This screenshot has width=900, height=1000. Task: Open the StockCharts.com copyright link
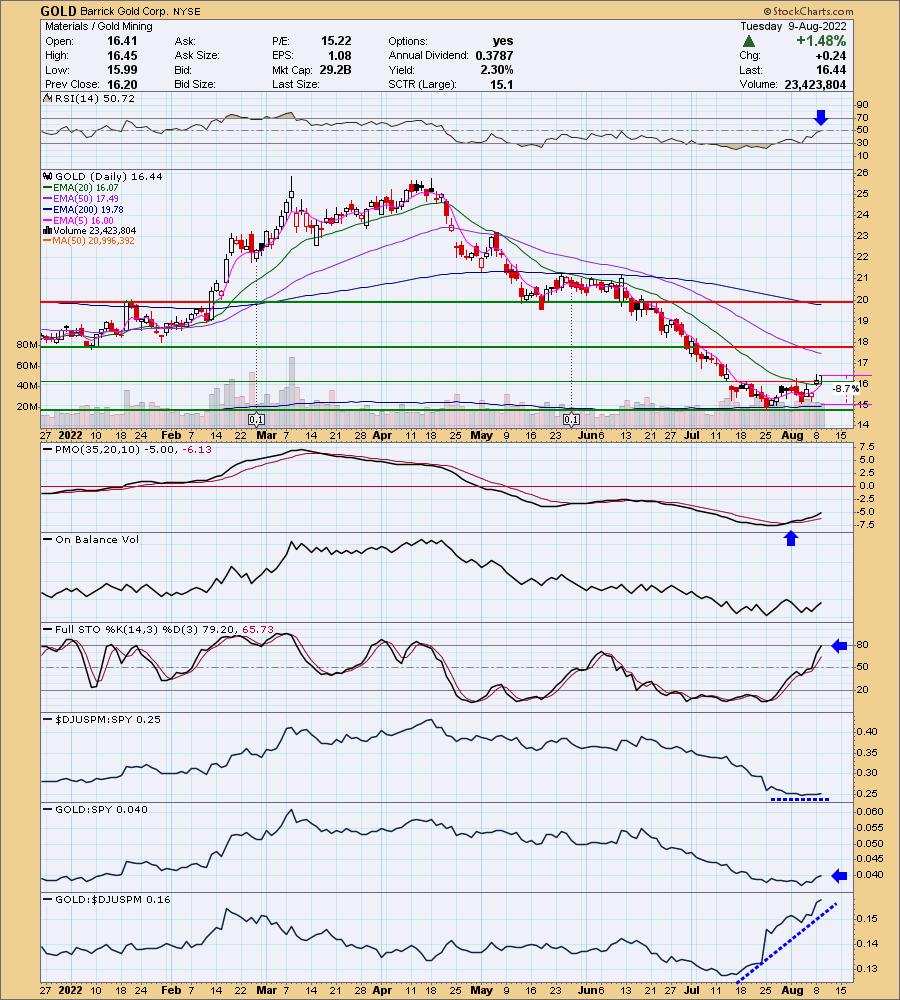coord(808,11)
